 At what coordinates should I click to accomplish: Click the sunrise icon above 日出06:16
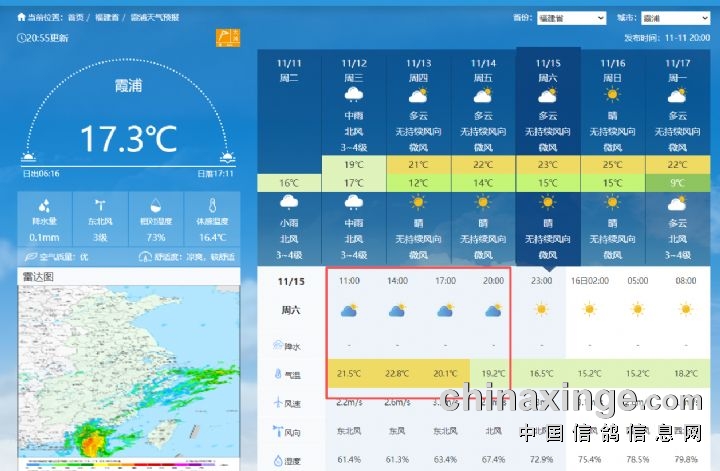[x=29, y=157]
